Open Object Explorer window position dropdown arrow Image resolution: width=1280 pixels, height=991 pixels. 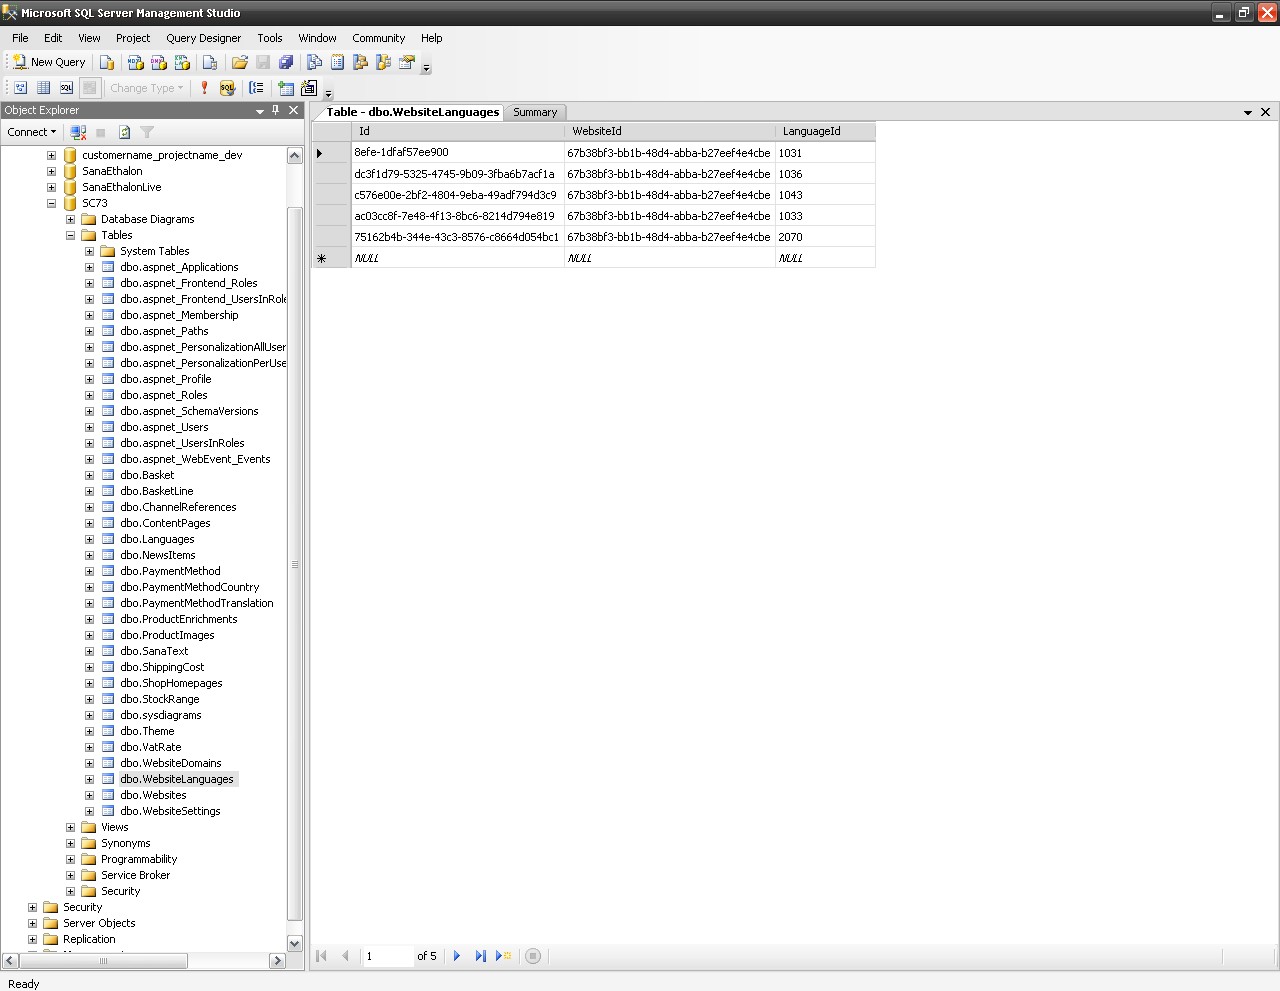[x=259, y=111]
